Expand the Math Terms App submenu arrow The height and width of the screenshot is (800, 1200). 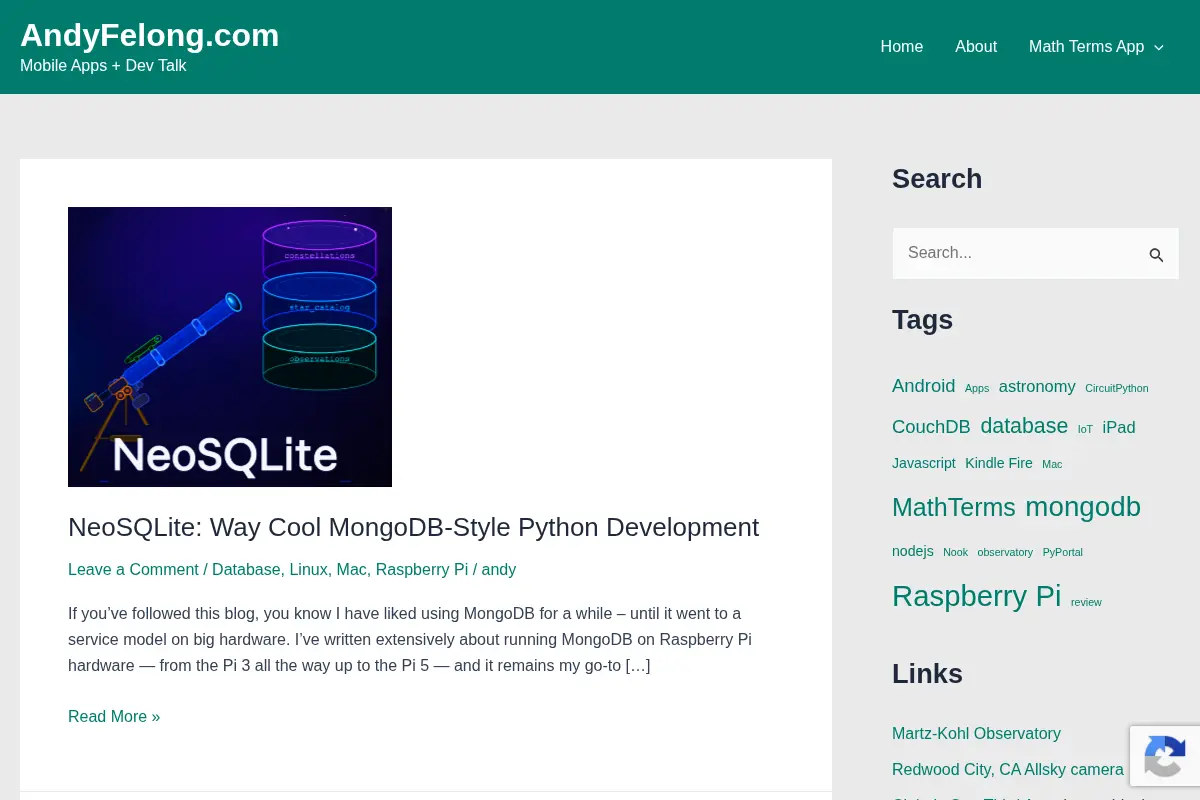pos(1159,47)
